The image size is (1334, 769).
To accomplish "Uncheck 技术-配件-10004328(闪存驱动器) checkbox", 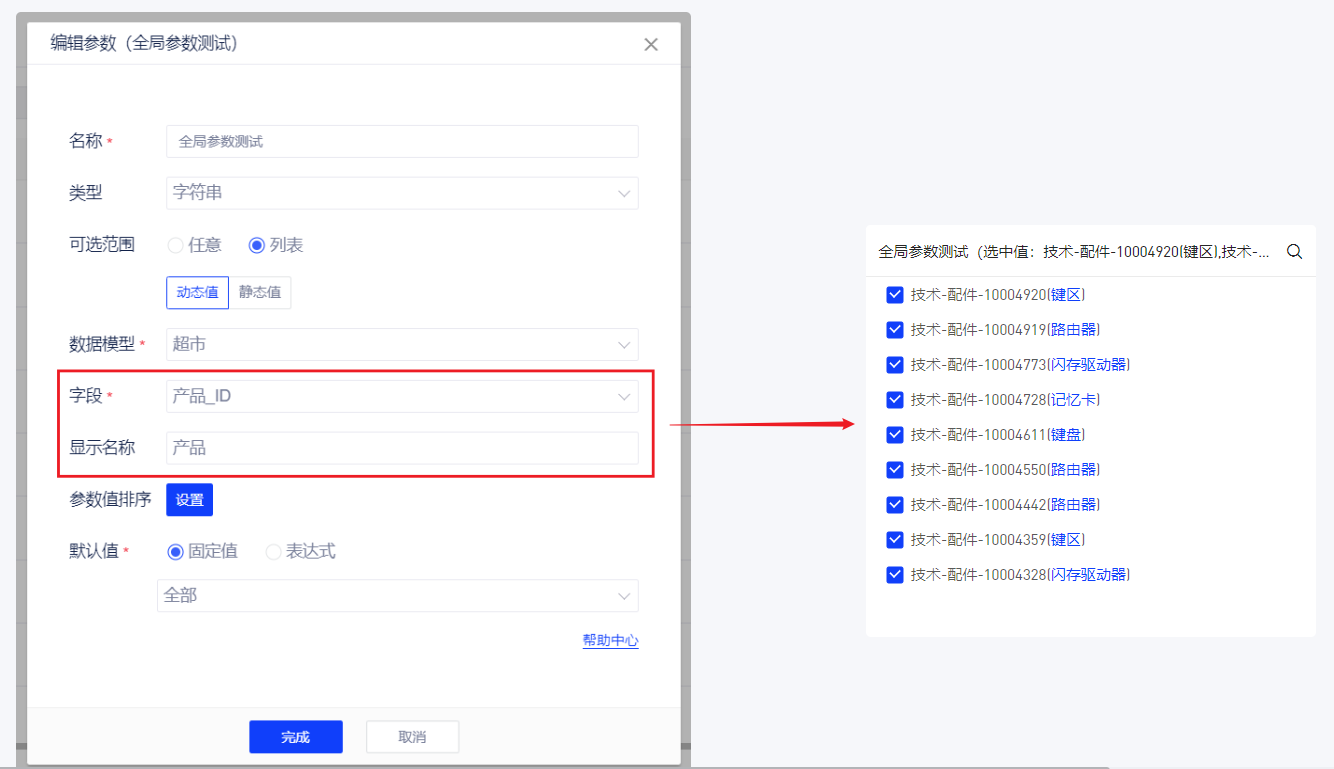I will (895, 575).
